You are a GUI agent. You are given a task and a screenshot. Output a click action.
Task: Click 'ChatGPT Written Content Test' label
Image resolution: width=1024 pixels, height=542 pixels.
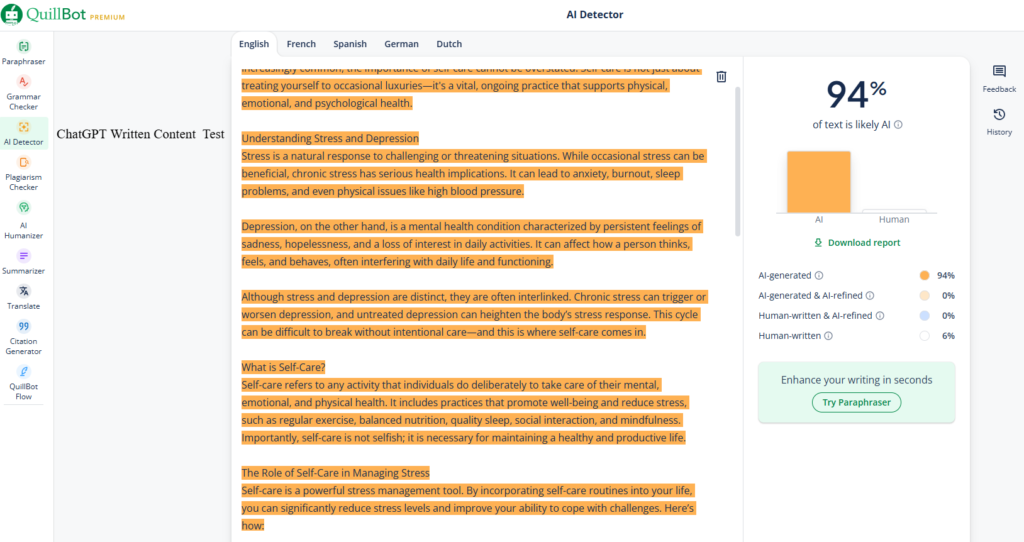coord(140,134)
